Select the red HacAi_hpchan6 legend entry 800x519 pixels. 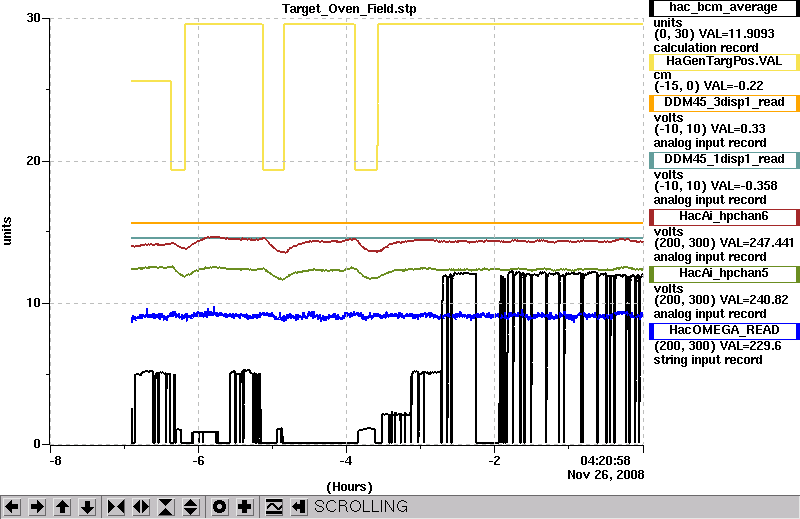pyautogui.click(x=723, y=216)
